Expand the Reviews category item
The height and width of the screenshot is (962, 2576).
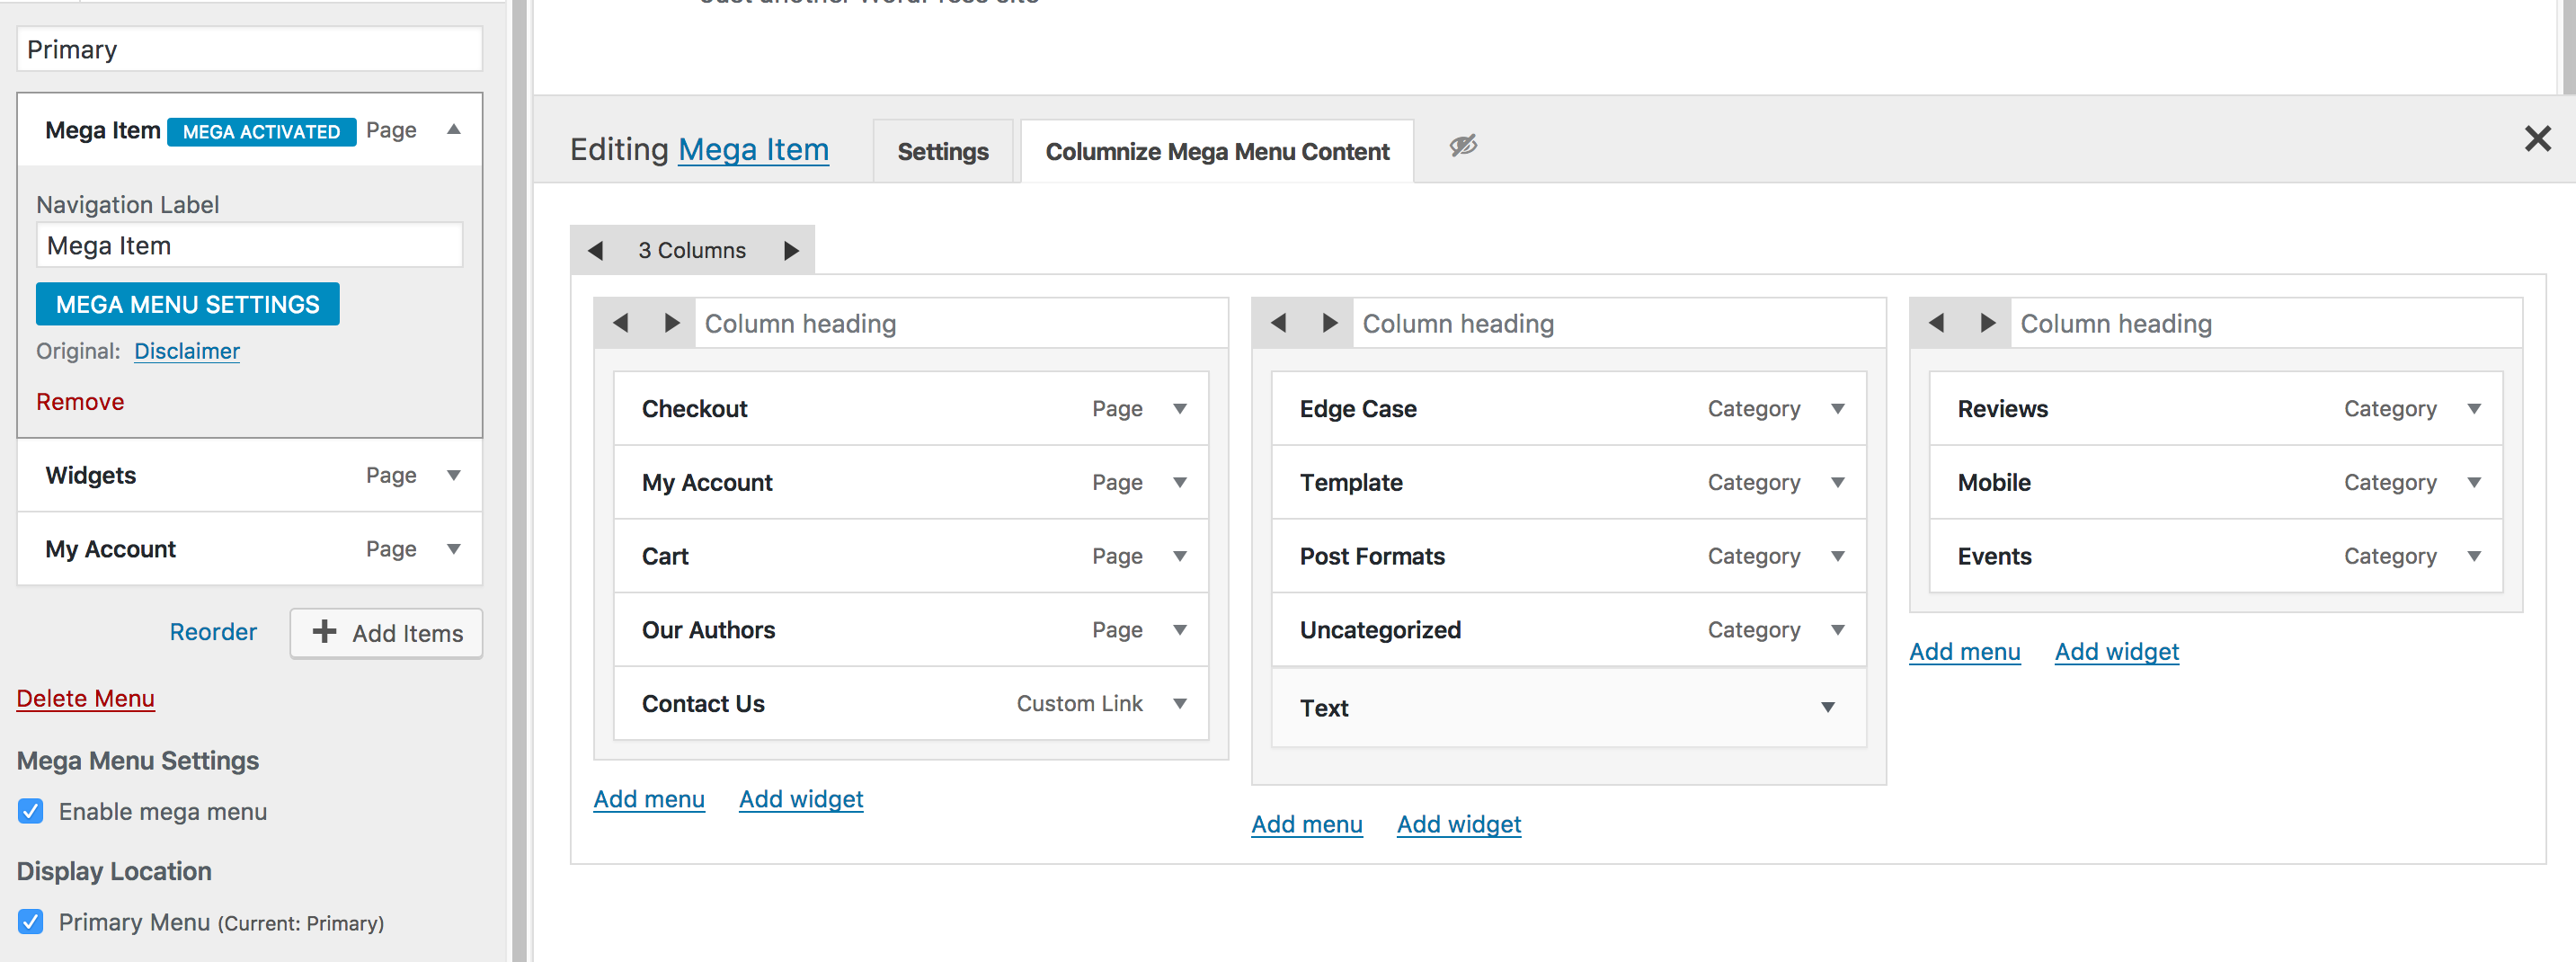(x=2474, y=409)
